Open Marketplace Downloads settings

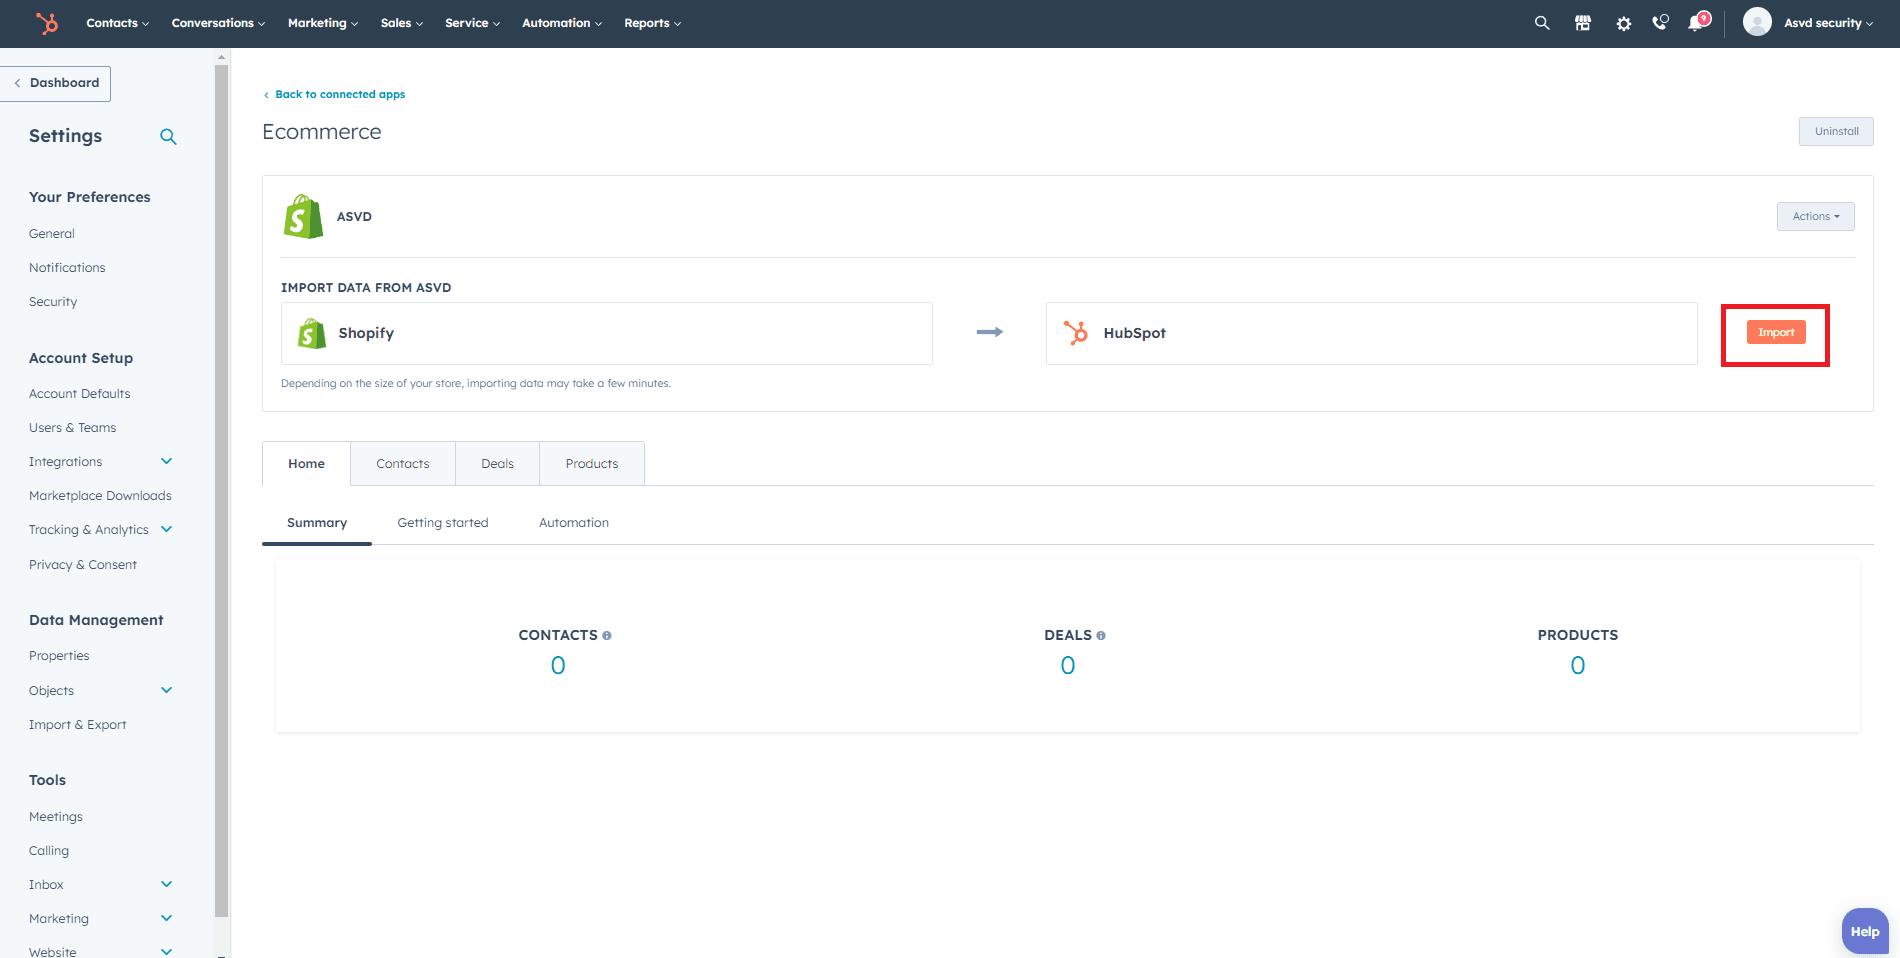[x=100, y=496]
